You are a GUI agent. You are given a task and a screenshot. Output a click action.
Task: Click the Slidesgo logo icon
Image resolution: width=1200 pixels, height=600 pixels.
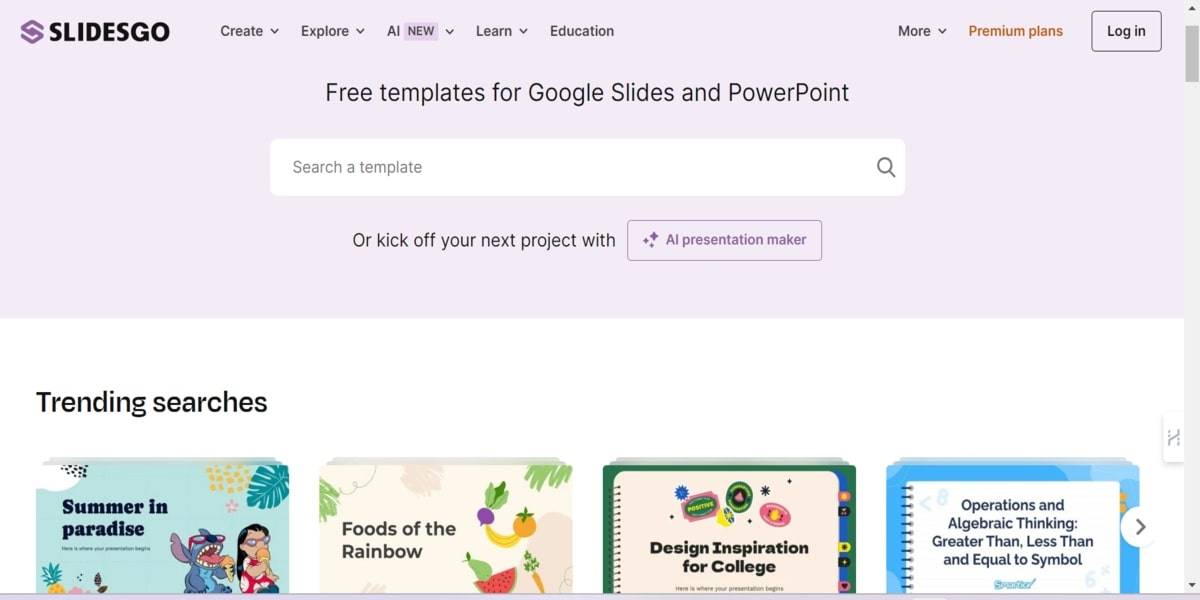point(32,32)
